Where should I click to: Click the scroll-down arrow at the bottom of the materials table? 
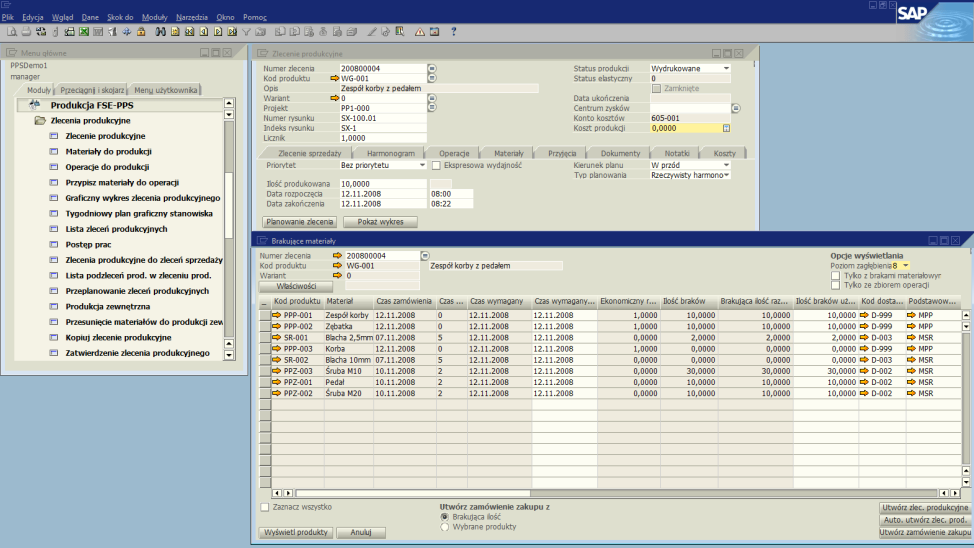point(966,482)
